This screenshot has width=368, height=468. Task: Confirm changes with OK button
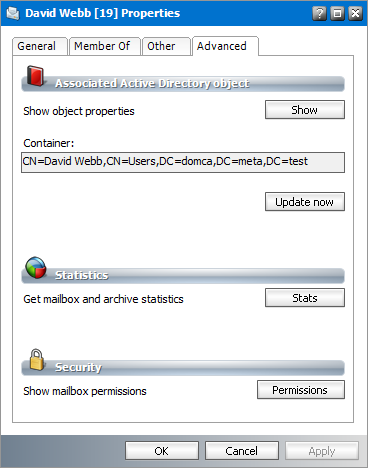[x=162, y=451]
